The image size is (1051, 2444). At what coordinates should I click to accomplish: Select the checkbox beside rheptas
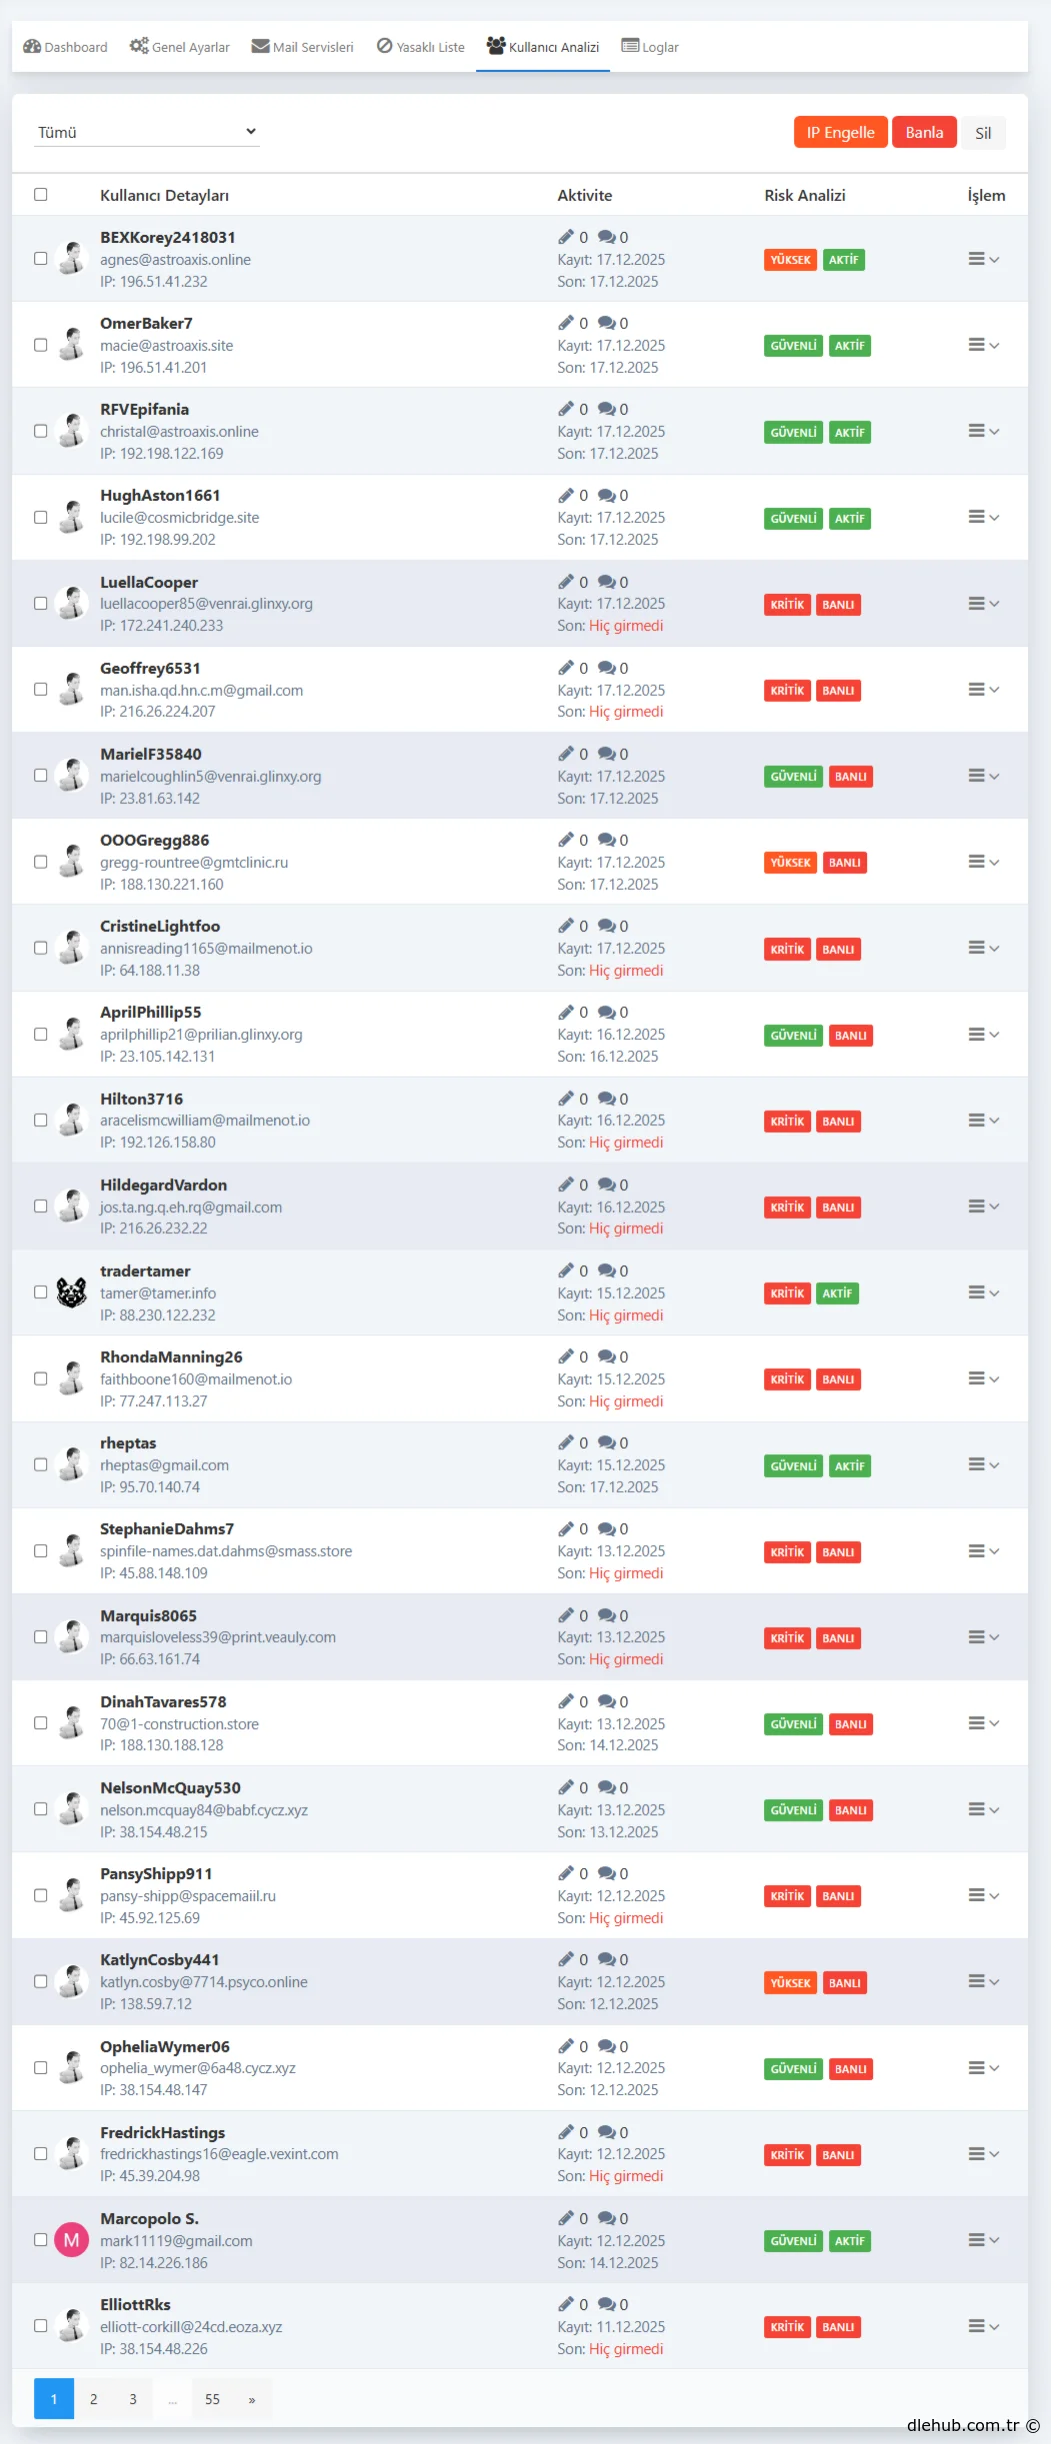point(41,1464)
